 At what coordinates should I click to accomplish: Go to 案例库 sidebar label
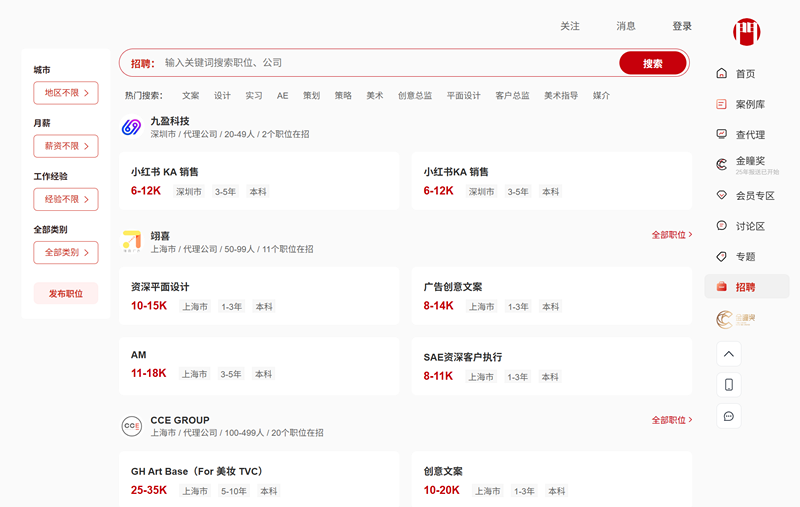coord(750,105)
